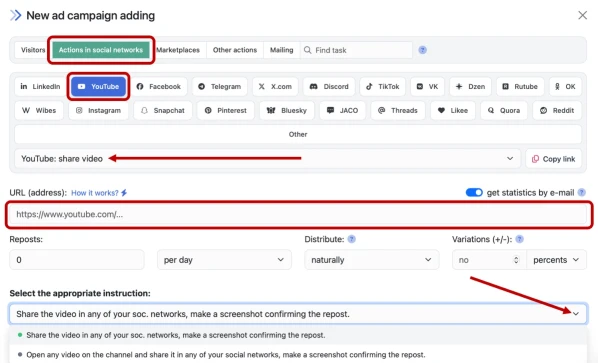Pick the Dzen network button
The image size is (598, 363).
tap(470, 87)
